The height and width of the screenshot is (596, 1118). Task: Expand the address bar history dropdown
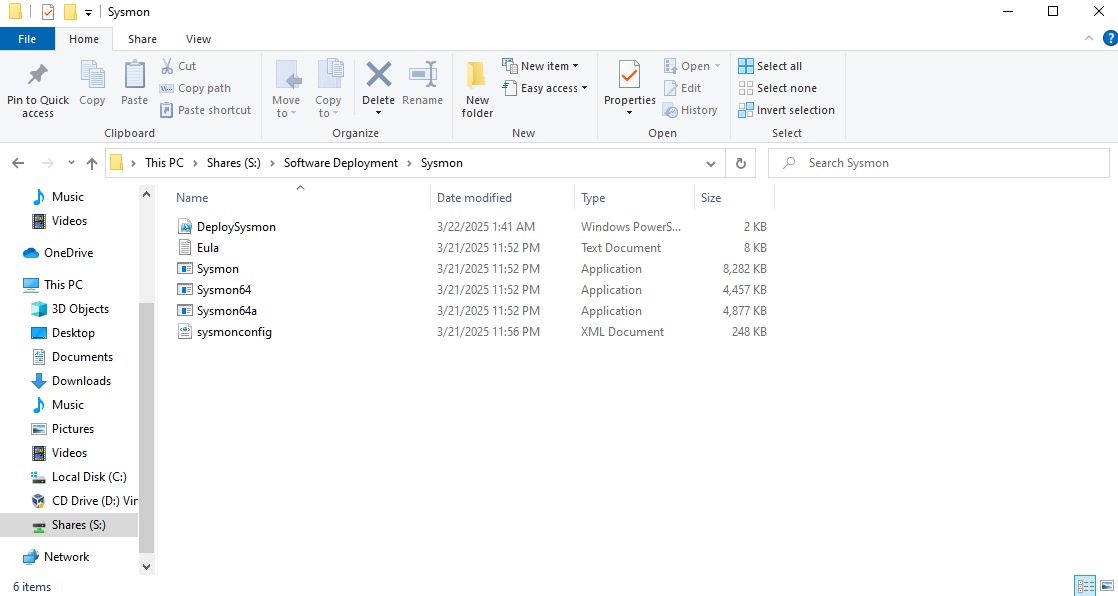pos(711,163)
